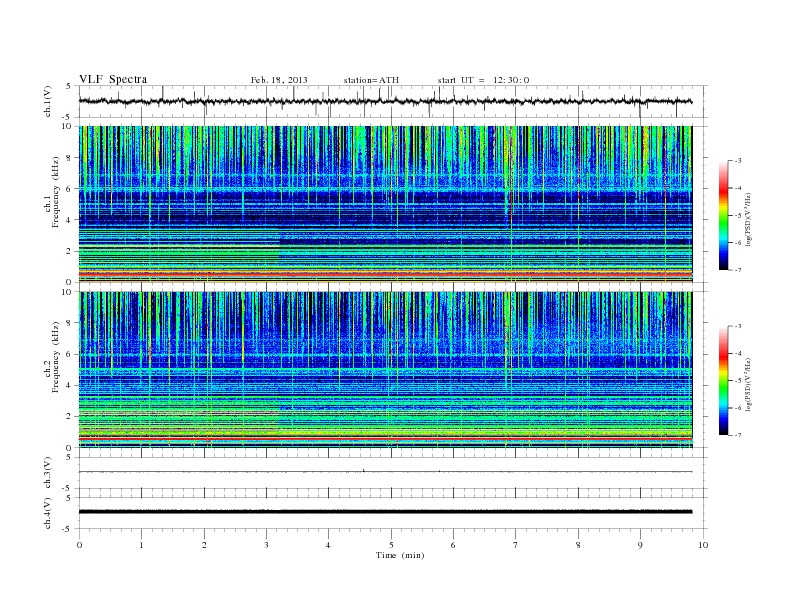This screenshot has height=612, width=792.
Task: Click time axis tick label "9"
Action: pyautogui.click(x=640, y=545)
